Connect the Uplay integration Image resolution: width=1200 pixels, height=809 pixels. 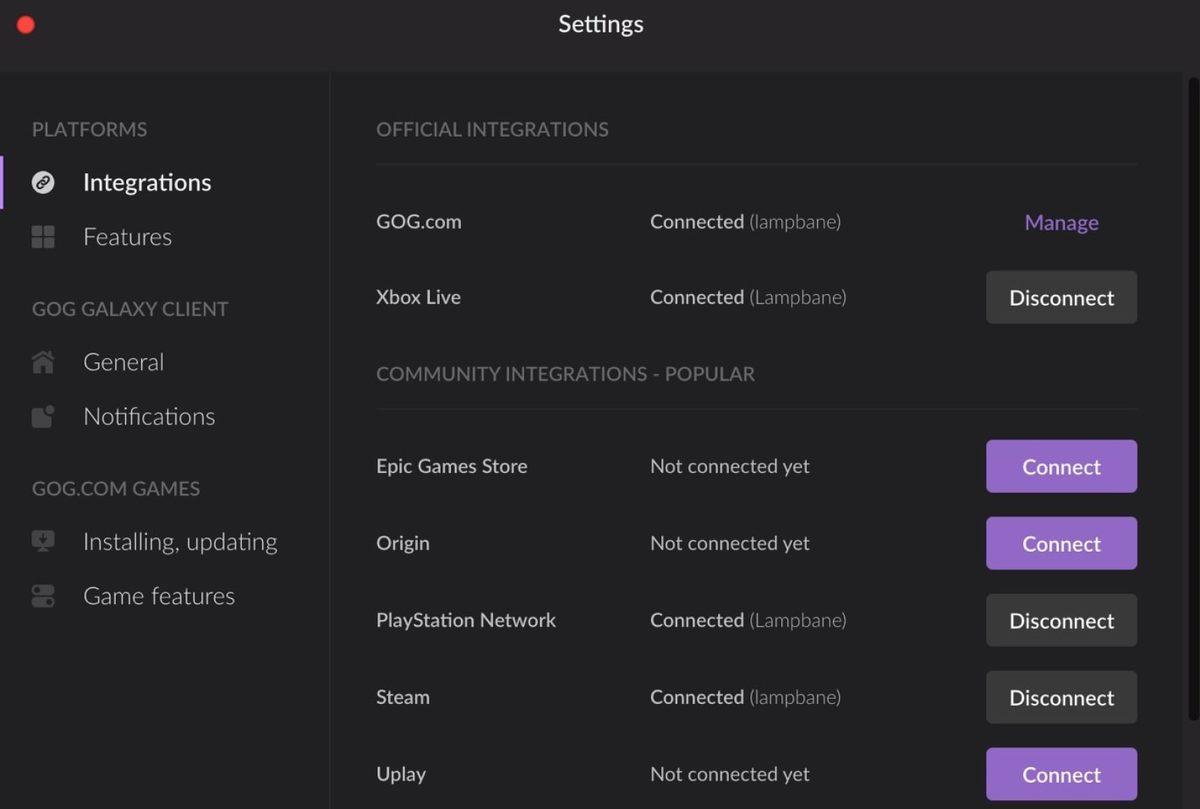[x=1061, y=773]
